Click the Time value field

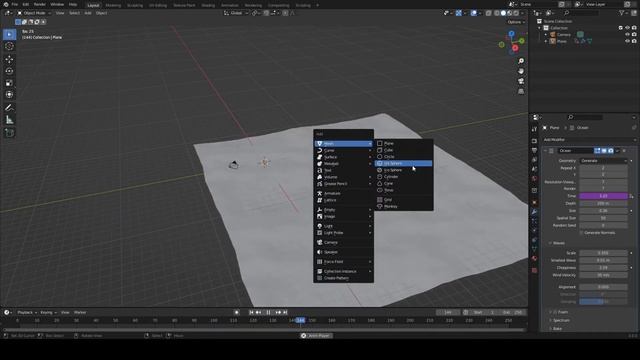click(603, 196)
